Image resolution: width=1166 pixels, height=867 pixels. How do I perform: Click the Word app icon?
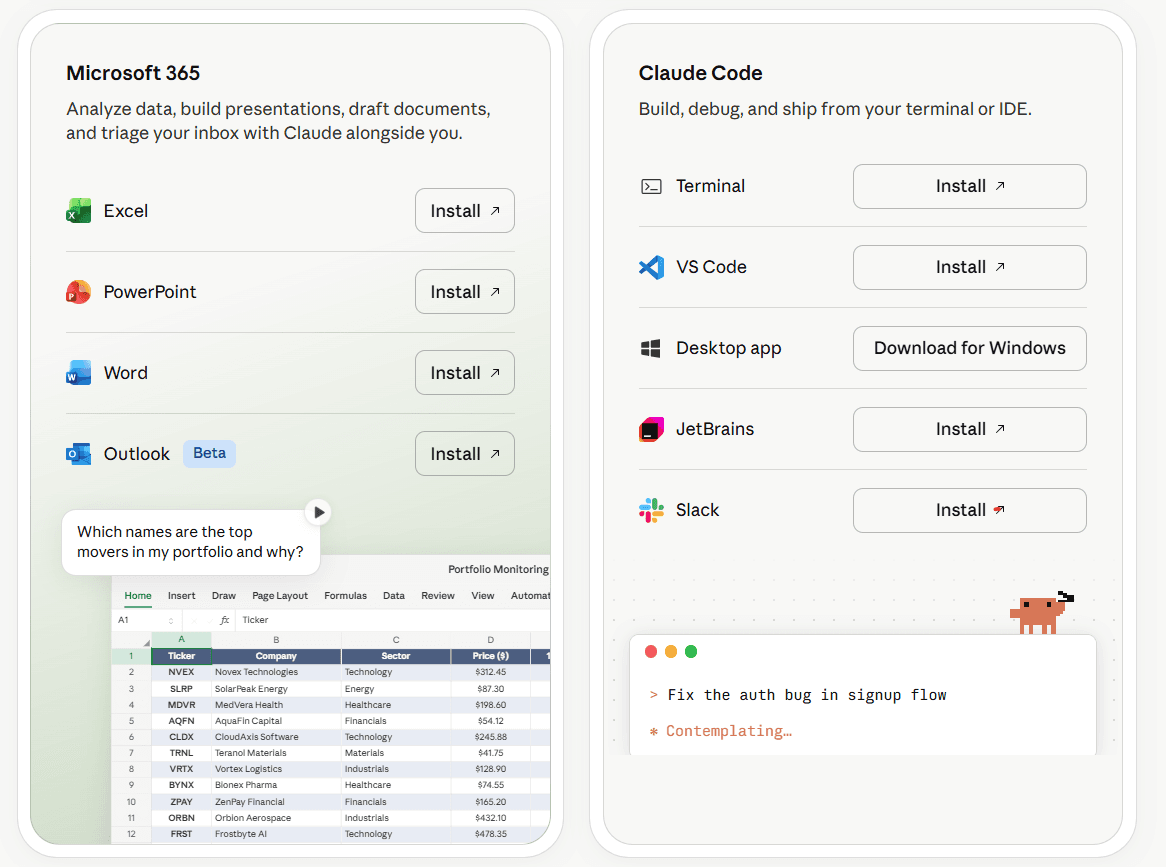click(x=79, y=373)
